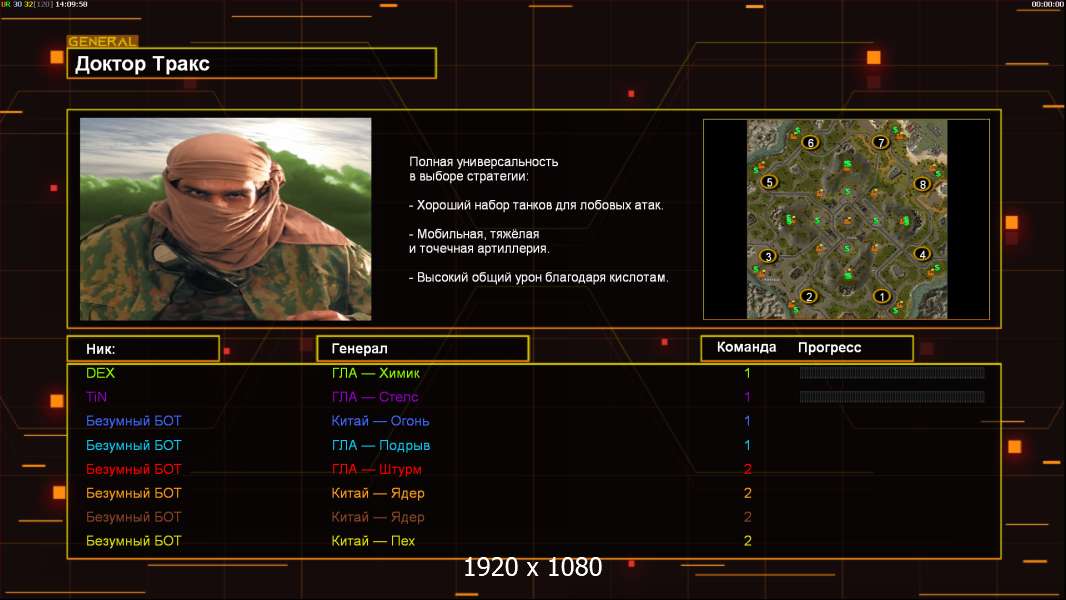1066x600 pixels.
Task: Click the Генерал column header
Action: click(x=422, y=348)
